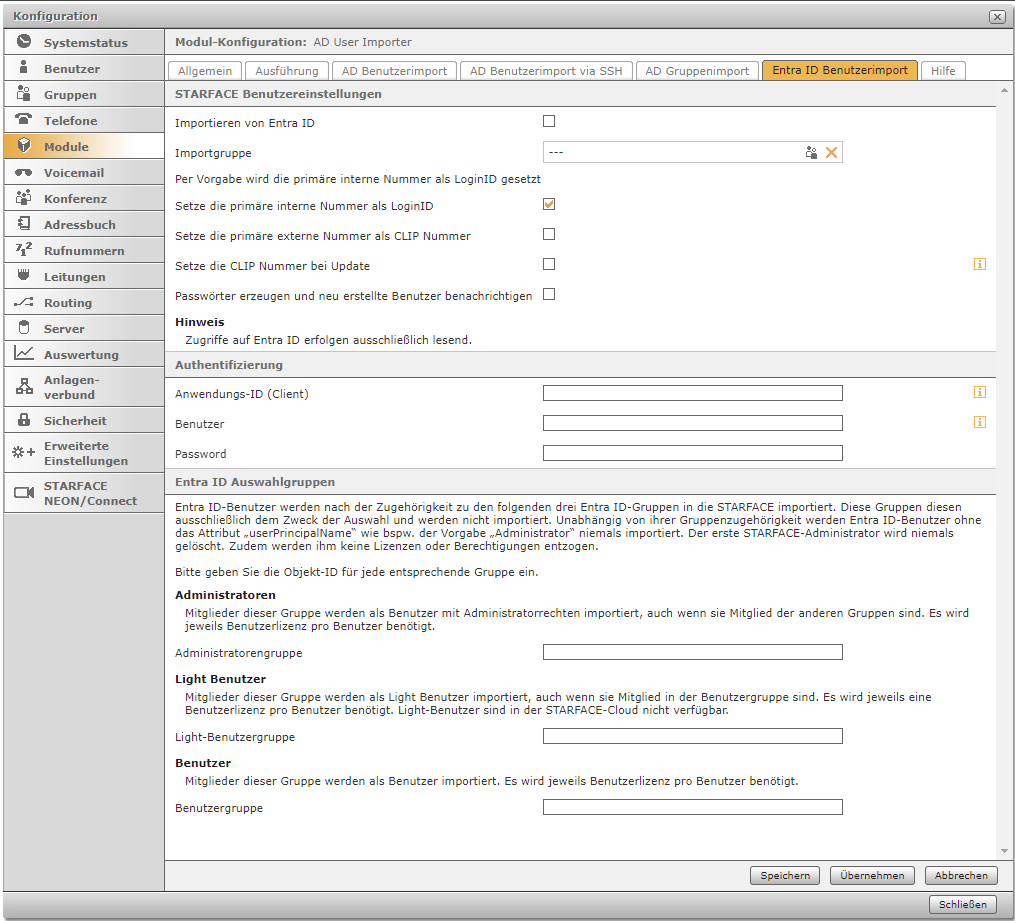Image resolution: width=1015 pixels, height=921 pixels.
Task: Click the Benutzer person icon in sidebar
Action: pos(24,67)
